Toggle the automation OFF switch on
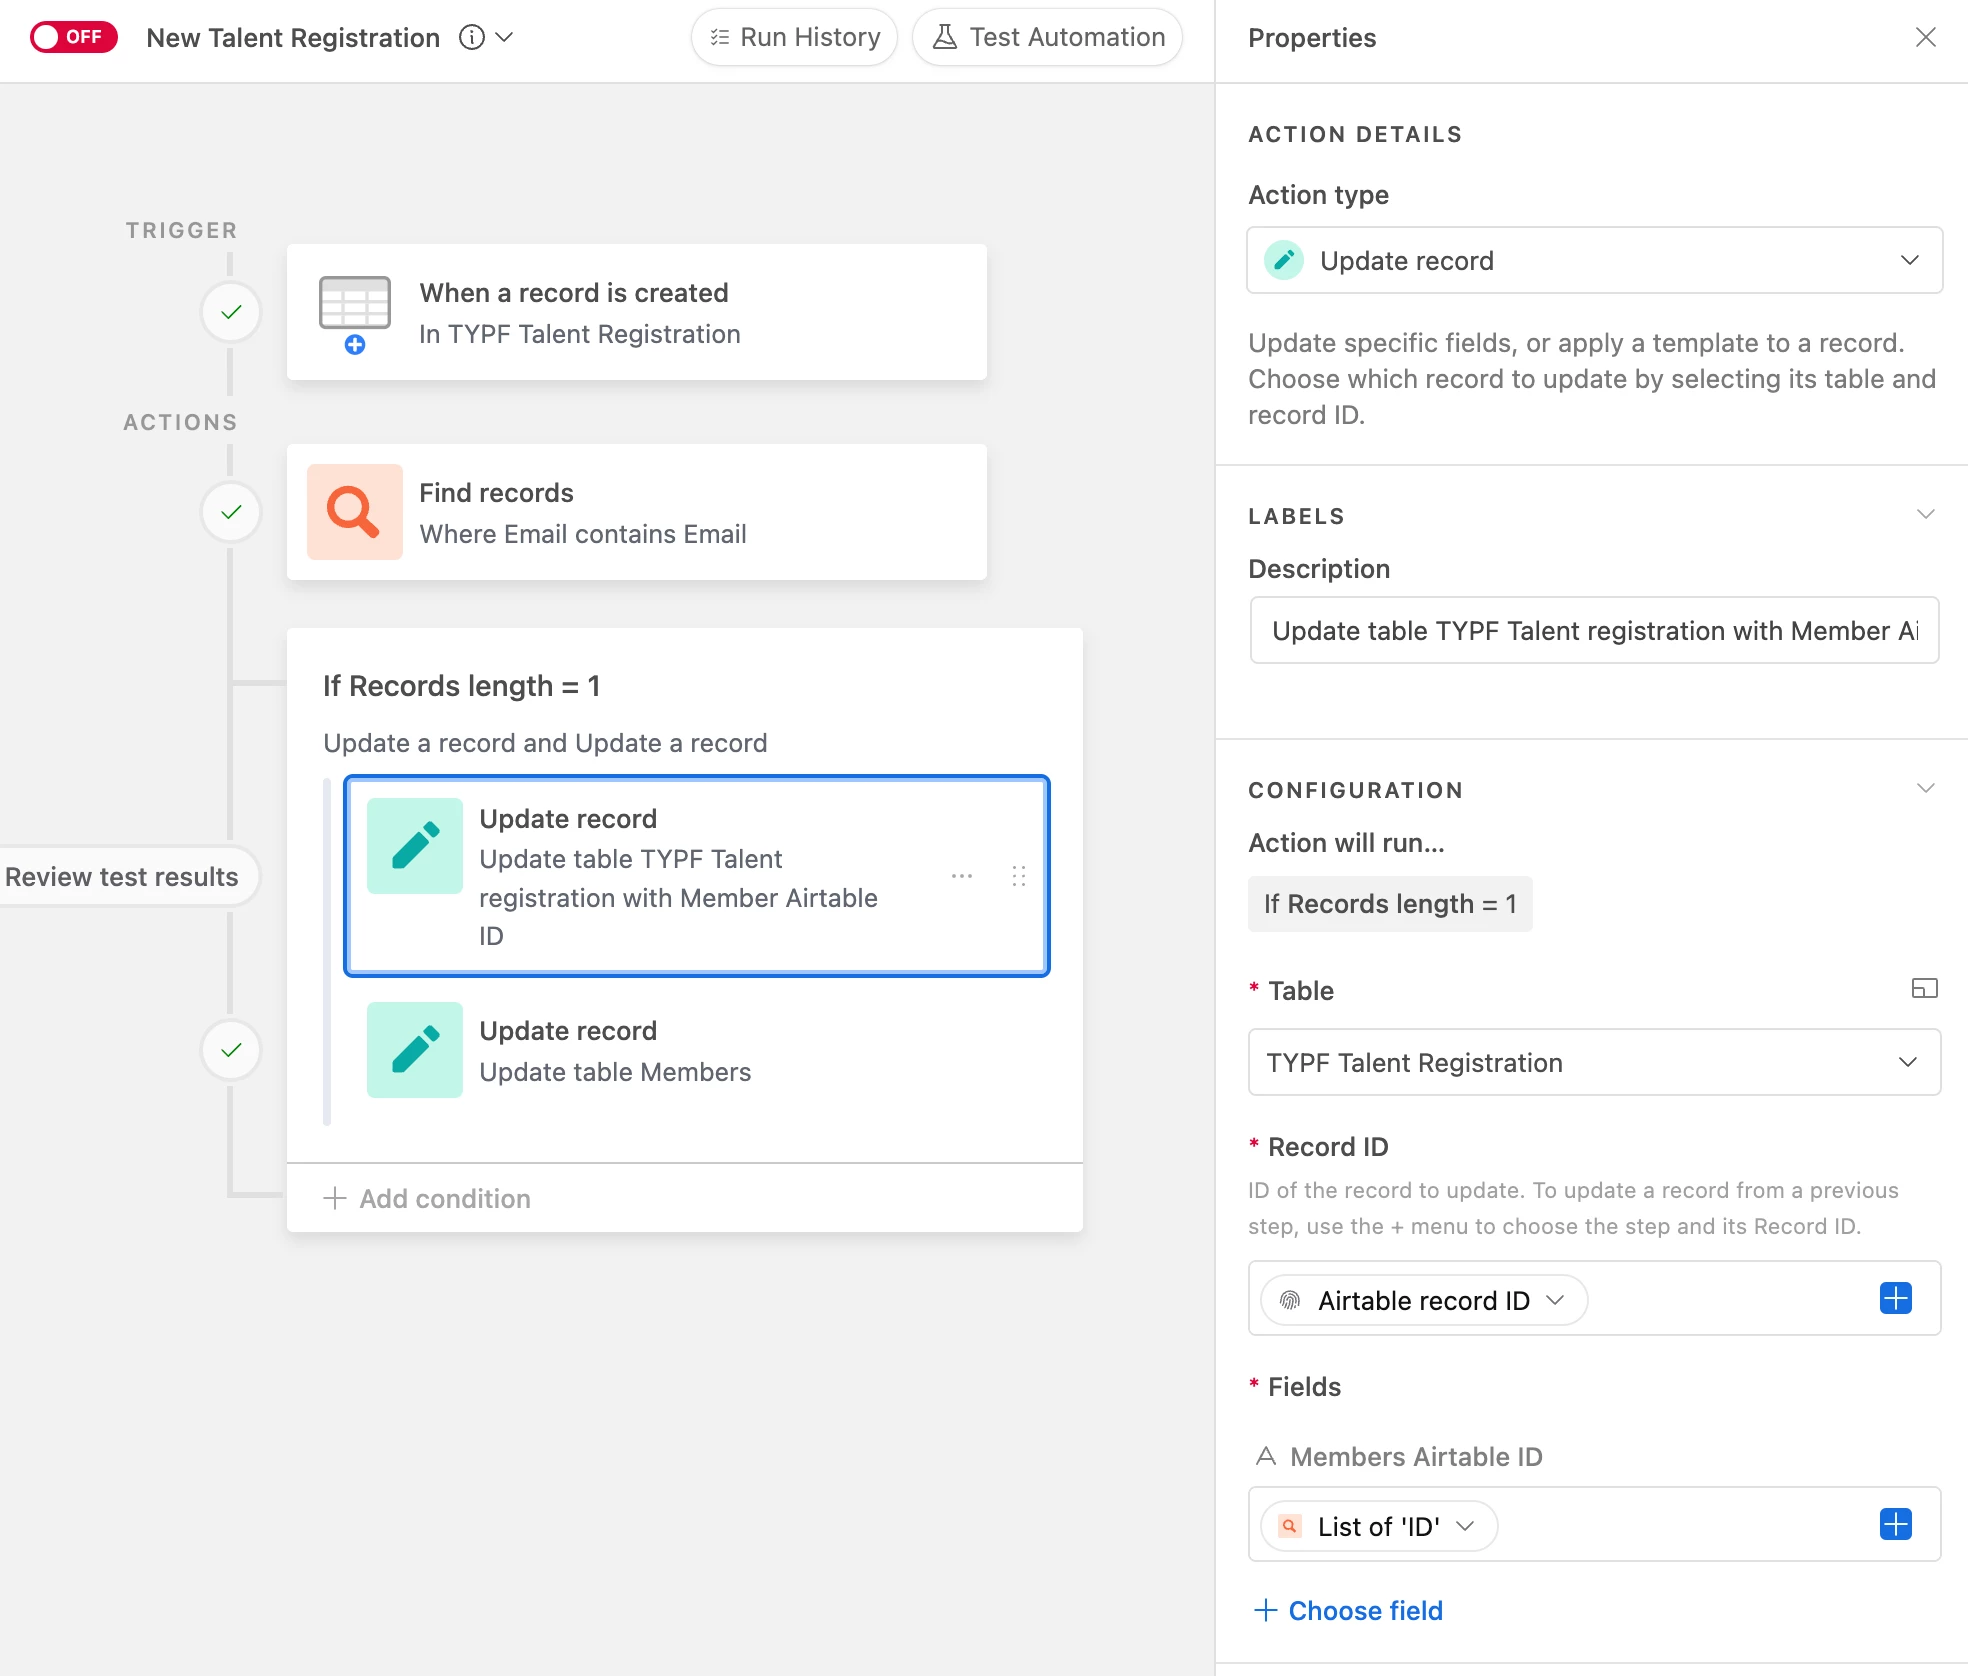 coord(73,37)
